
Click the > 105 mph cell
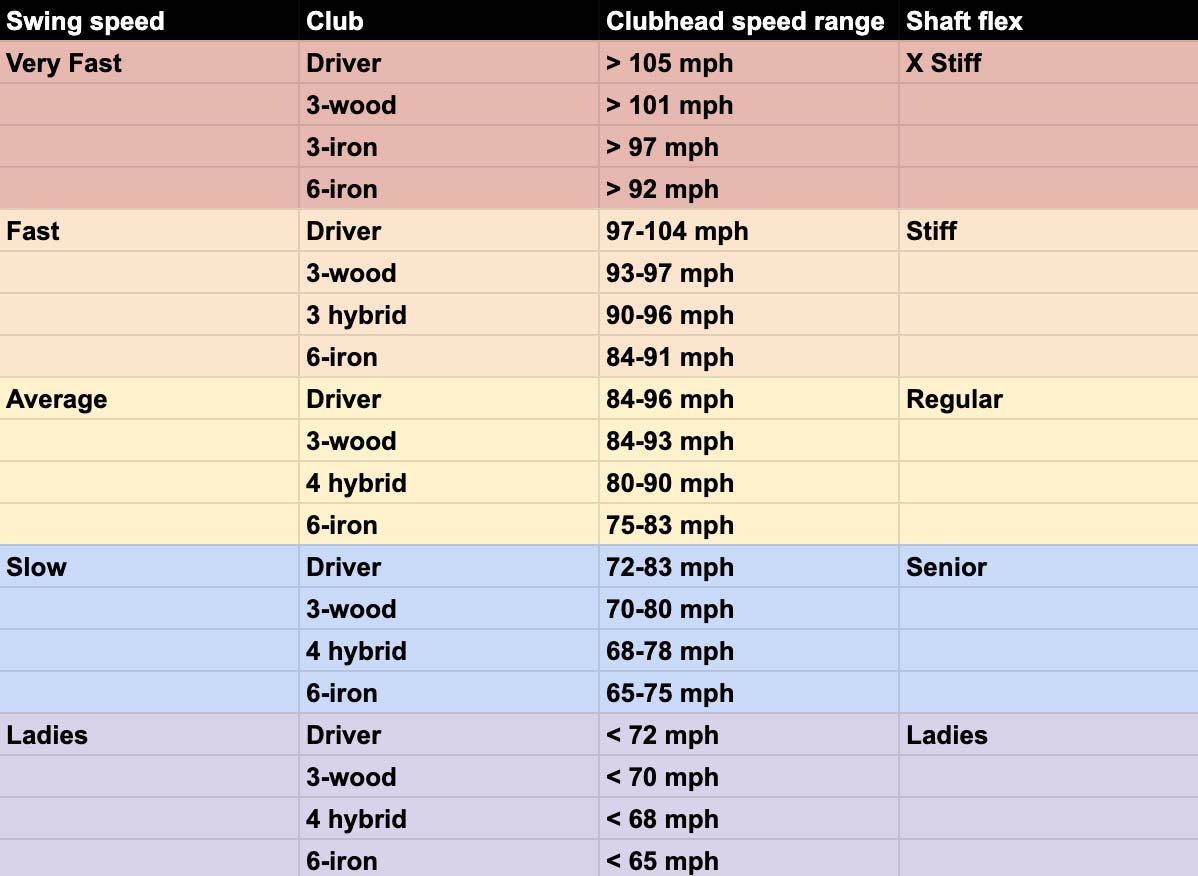point(669,63)
